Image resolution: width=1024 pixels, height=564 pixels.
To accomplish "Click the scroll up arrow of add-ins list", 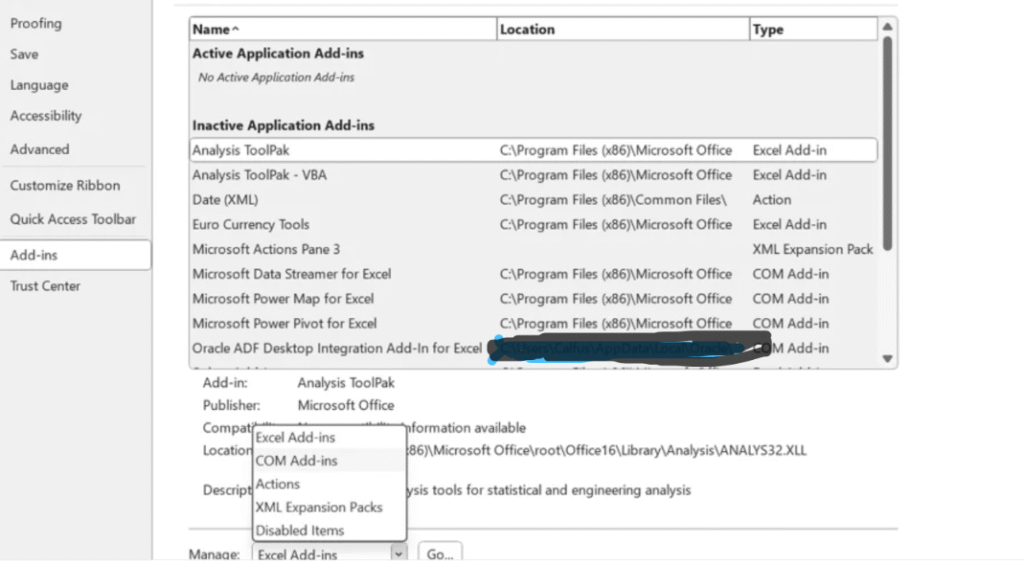I will 887,27.
